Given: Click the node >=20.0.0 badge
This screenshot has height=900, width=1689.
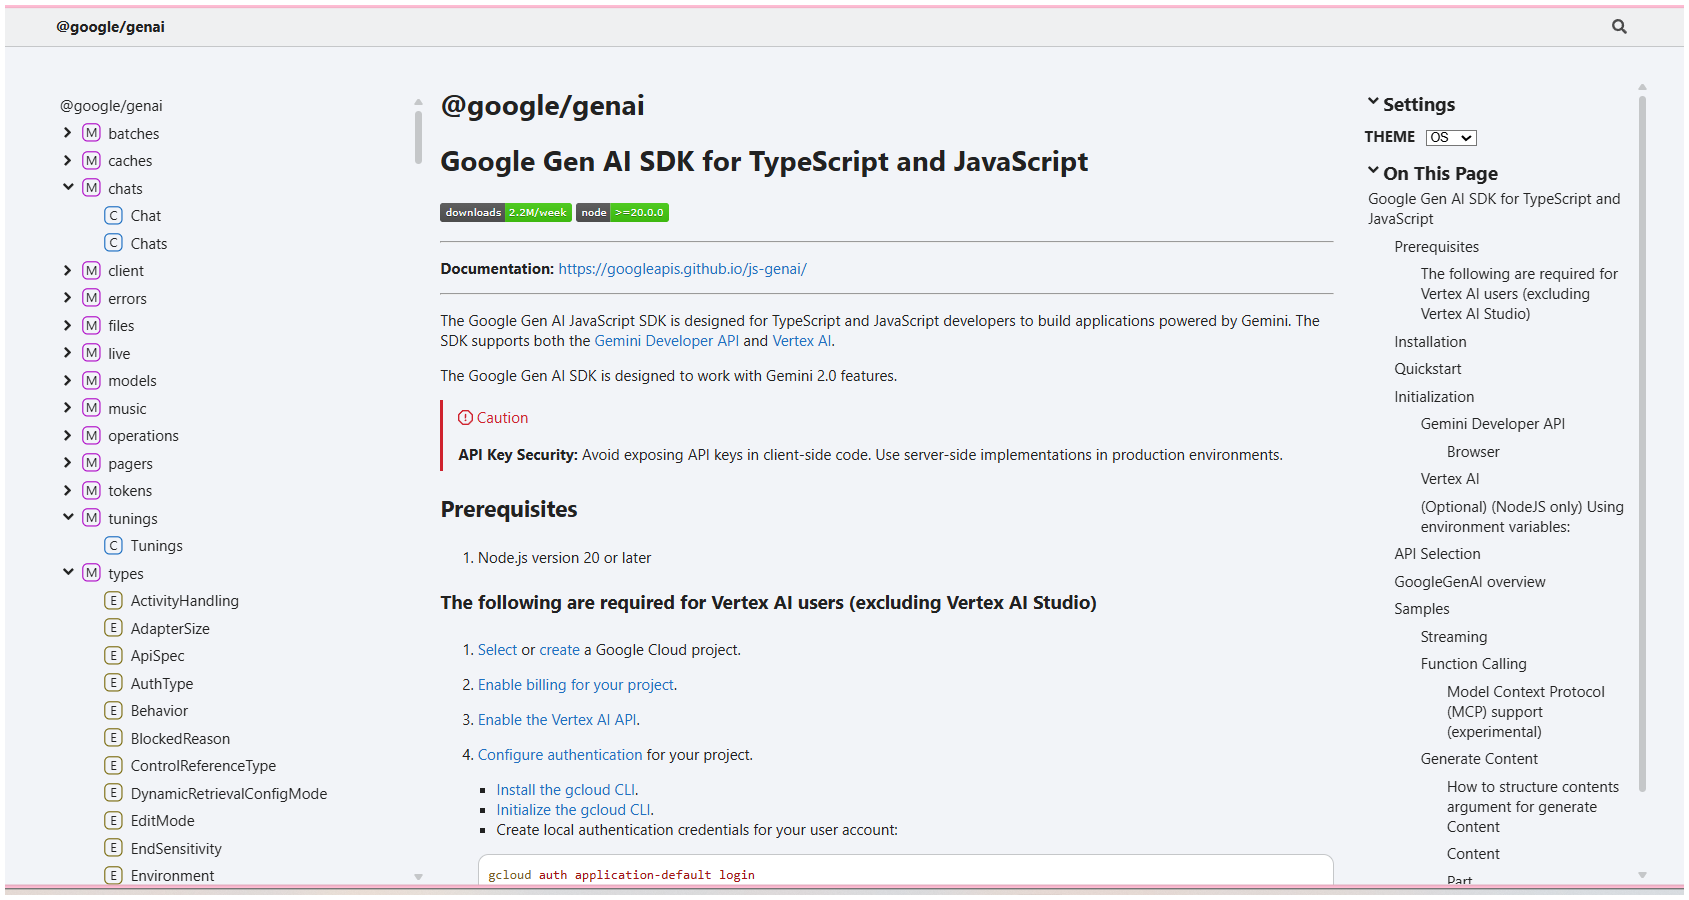Looking at the screenshot, I should [622, 212].
